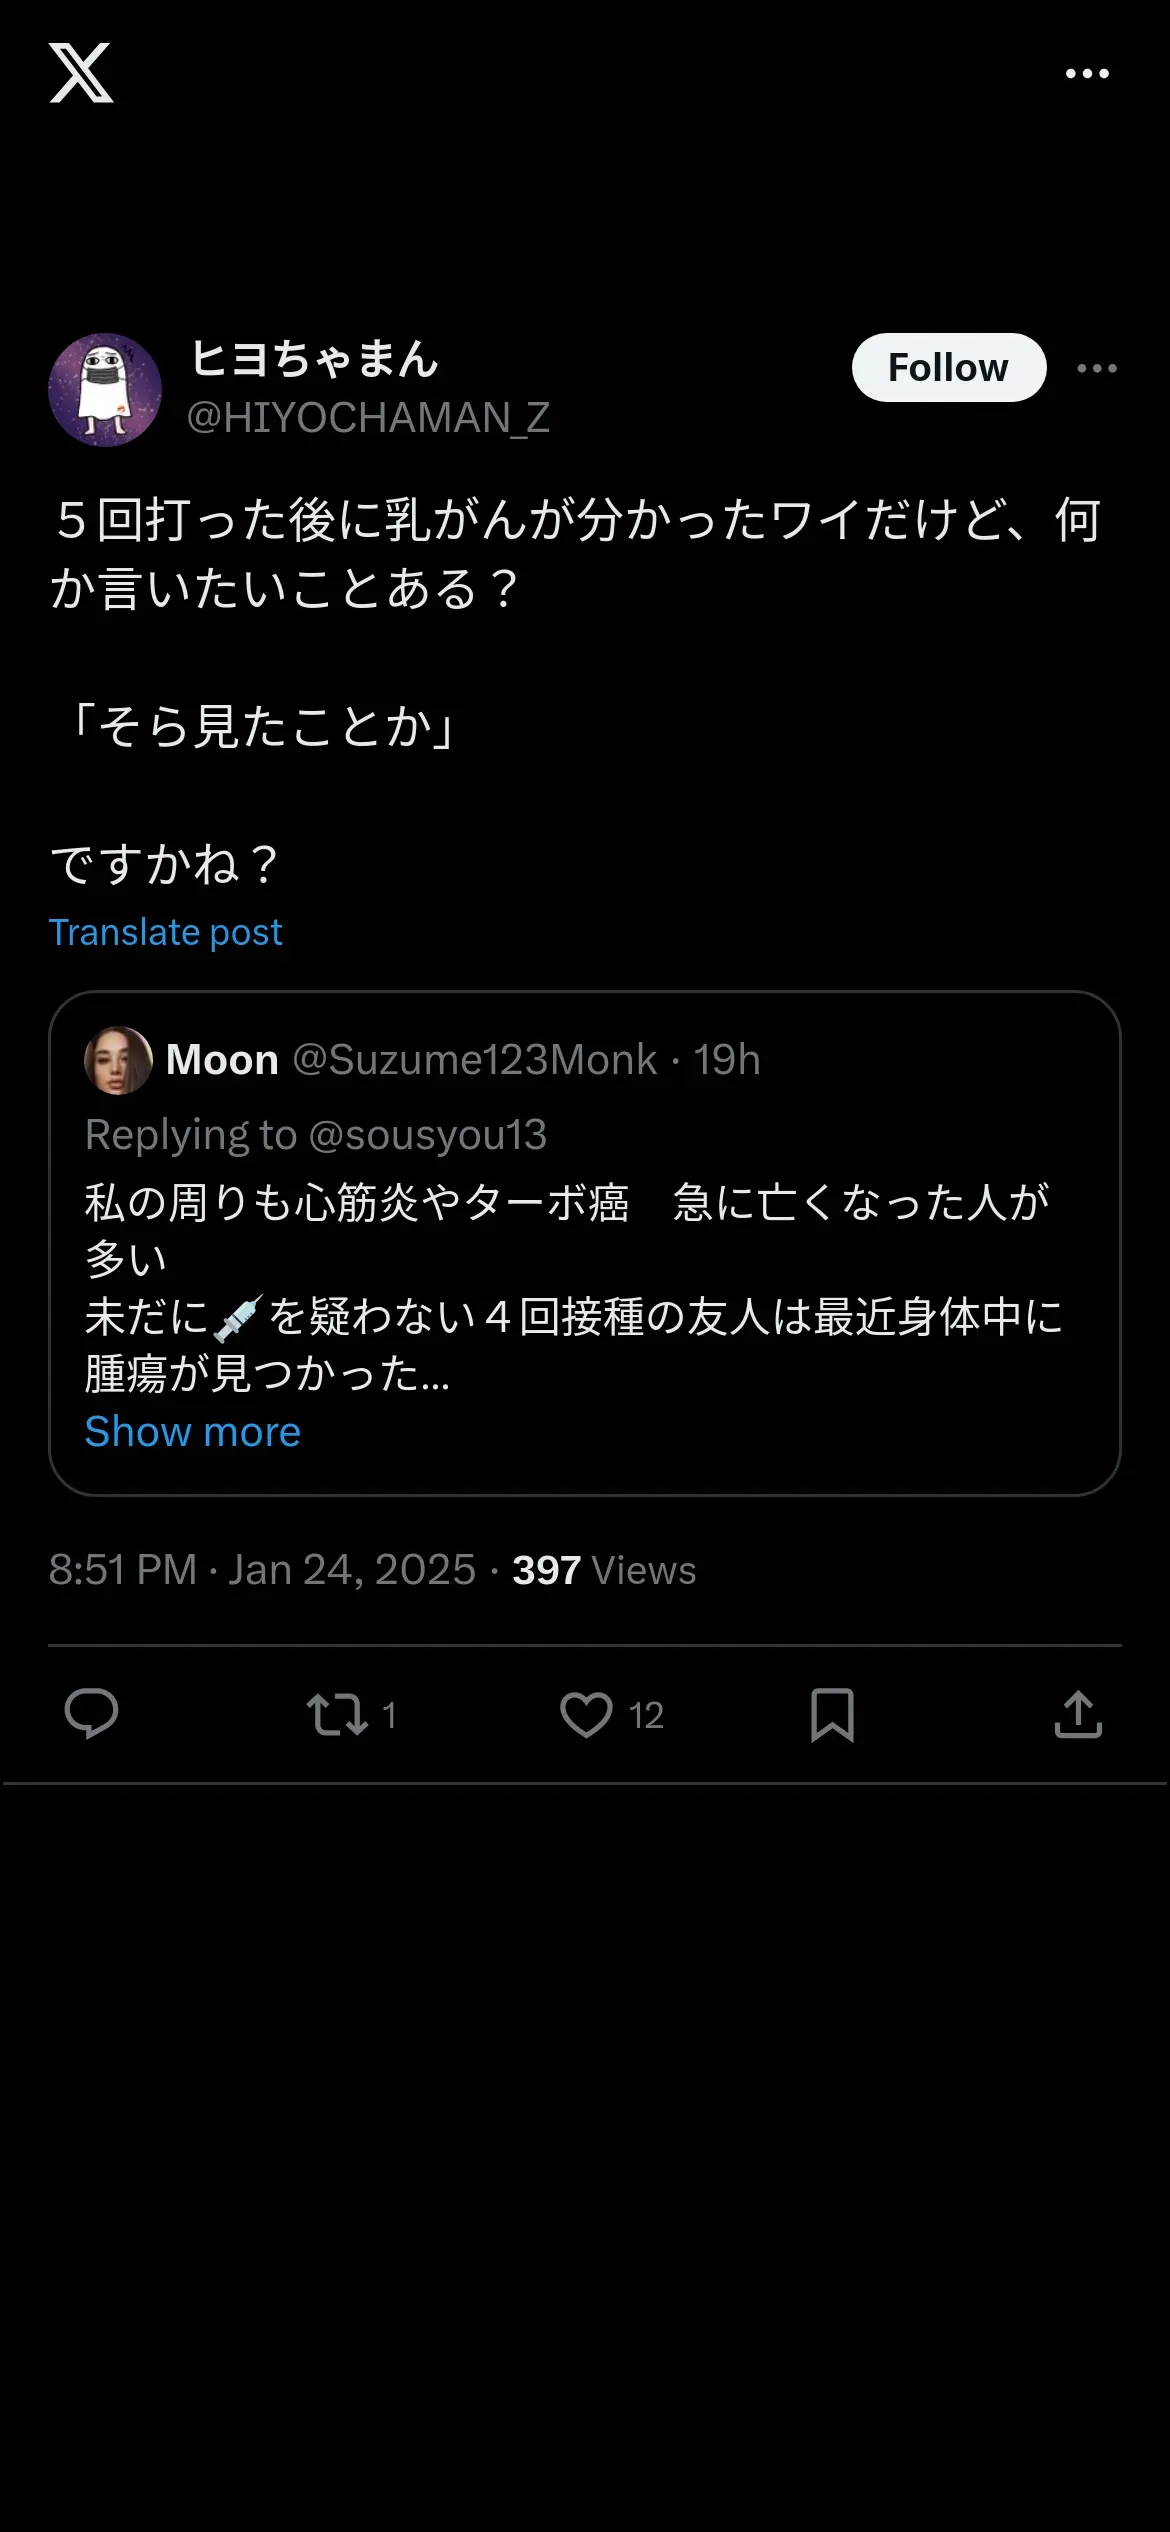Click the Moon display name in quote

tap(222, 1060)
